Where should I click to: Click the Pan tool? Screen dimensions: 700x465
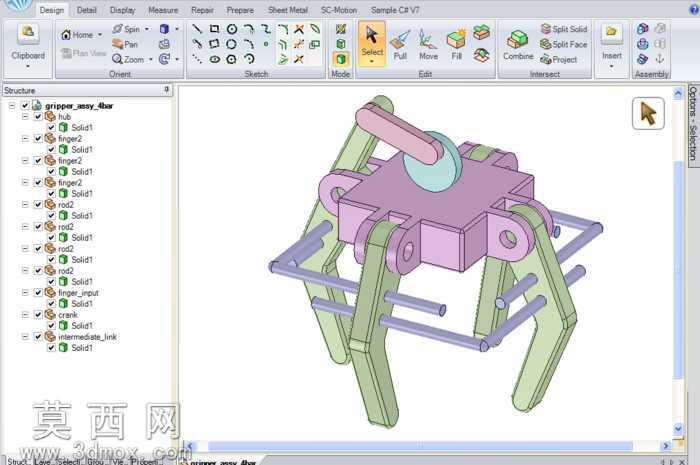coord(125,44)
